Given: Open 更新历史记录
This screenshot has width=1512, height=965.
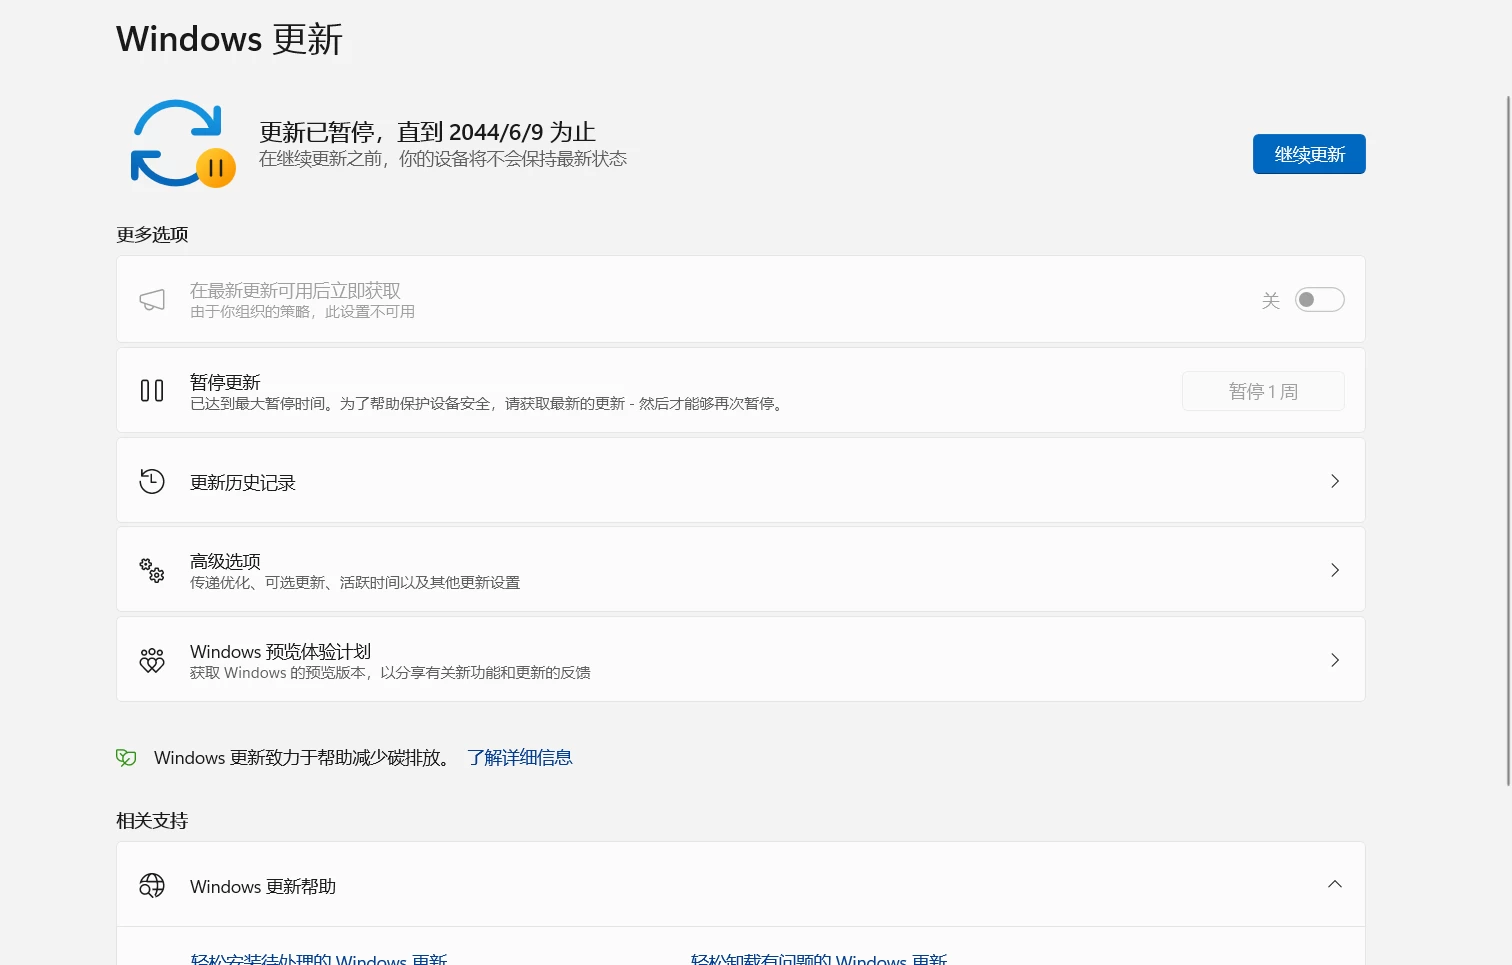Looking at the screenshot, I should [741, 481].
